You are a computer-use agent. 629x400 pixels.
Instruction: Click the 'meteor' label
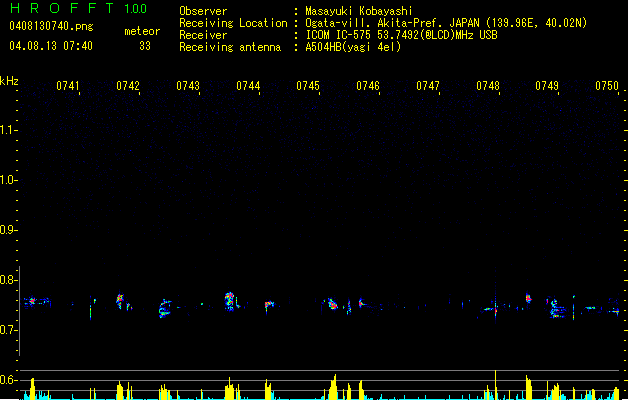pyautogui.click(x=142, y=31)
